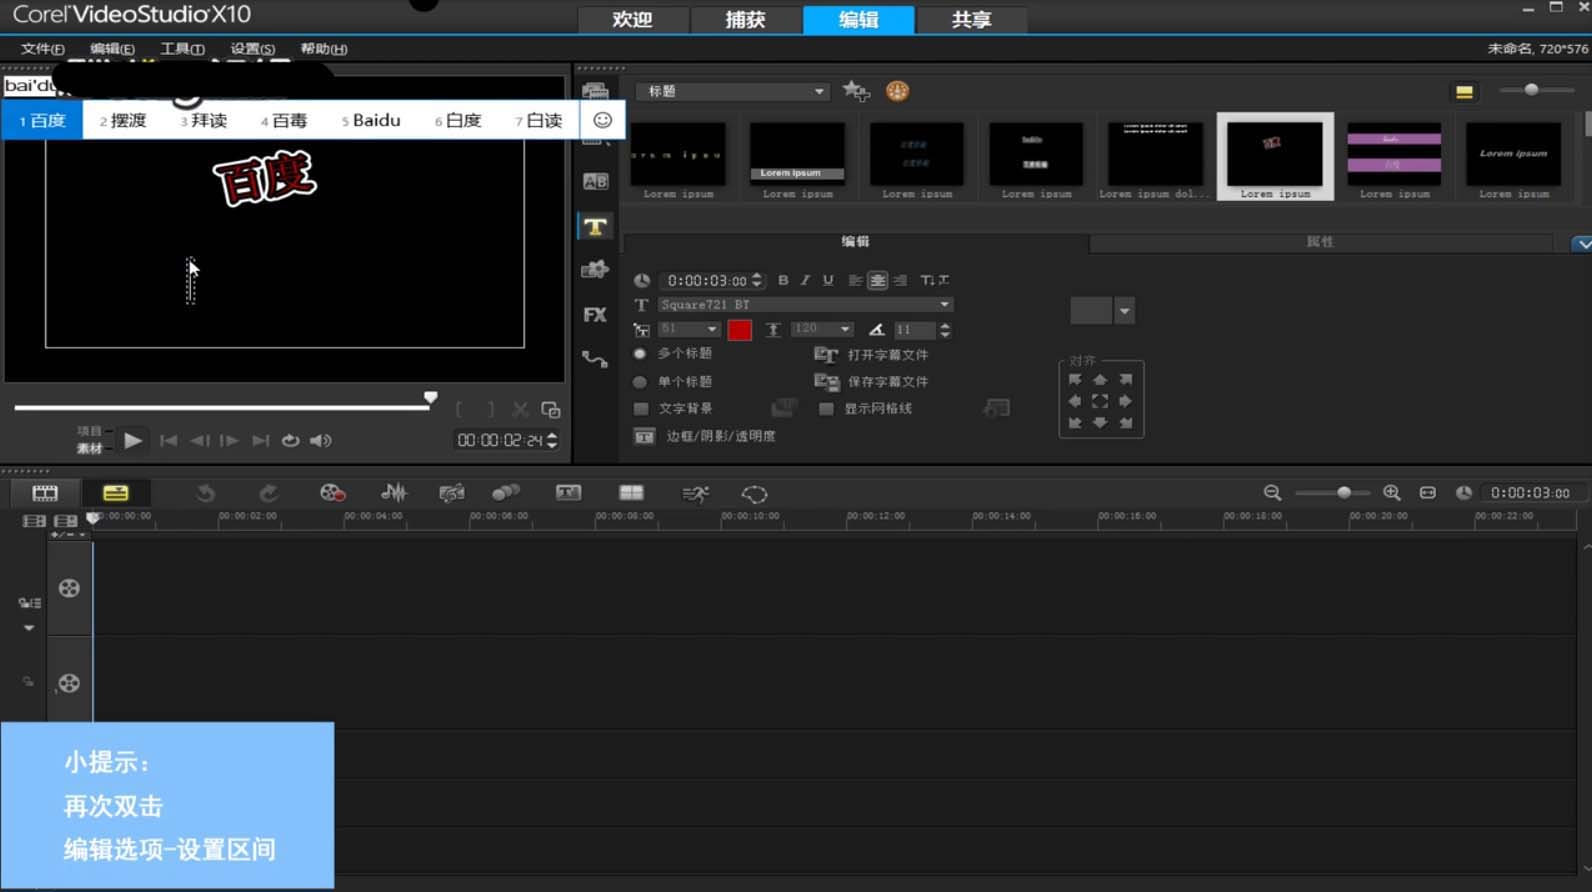Screen dimensions: 1592x892
Task: Open Auto Music tool
Action: coord(452,493)
